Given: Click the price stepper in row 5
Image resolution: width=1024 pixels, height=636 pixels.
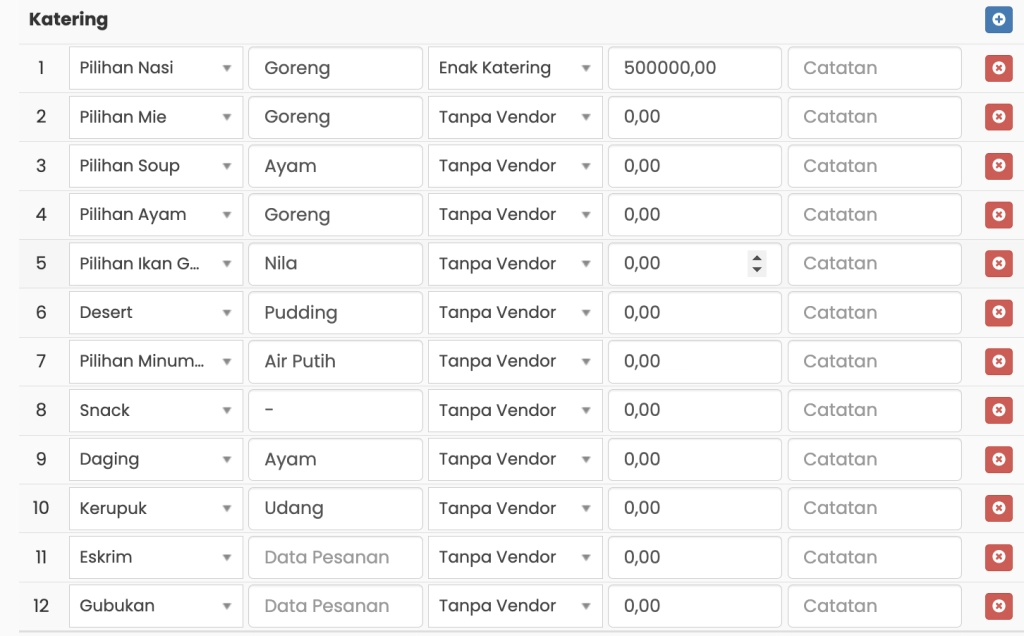Looking at the screenshot, I should (x=757, y=264).
